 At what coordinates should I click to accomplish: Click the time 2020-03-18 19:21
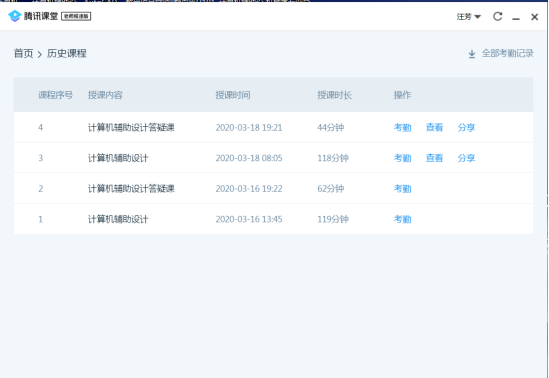249,127
